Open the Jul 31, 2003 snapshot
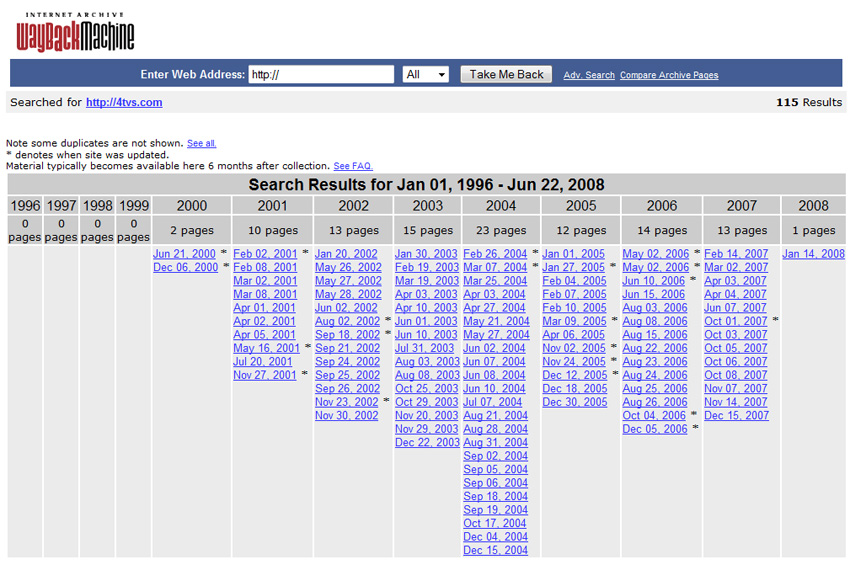The height and width of the screenshot is (565, 850). click(424, 348)
